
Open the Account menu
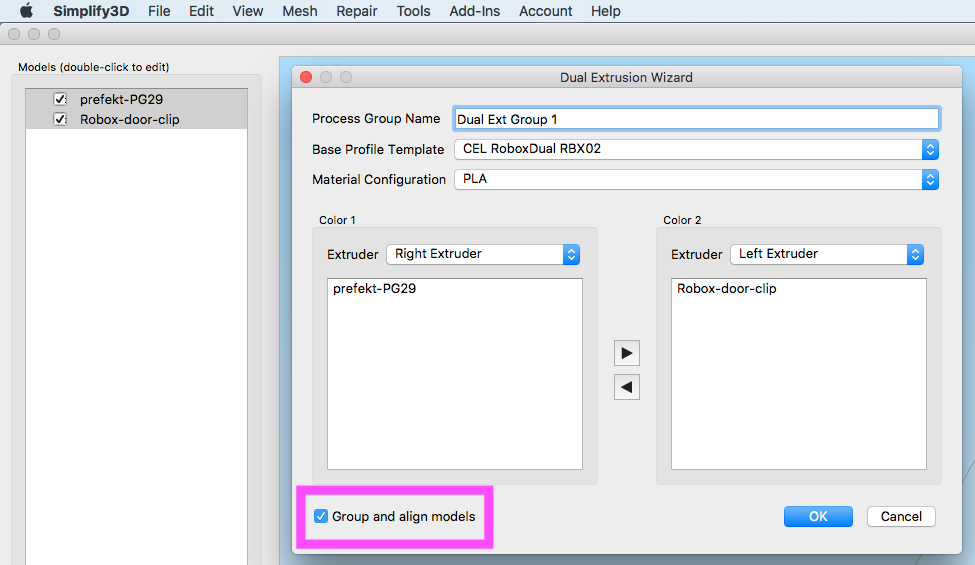(545, 11)
